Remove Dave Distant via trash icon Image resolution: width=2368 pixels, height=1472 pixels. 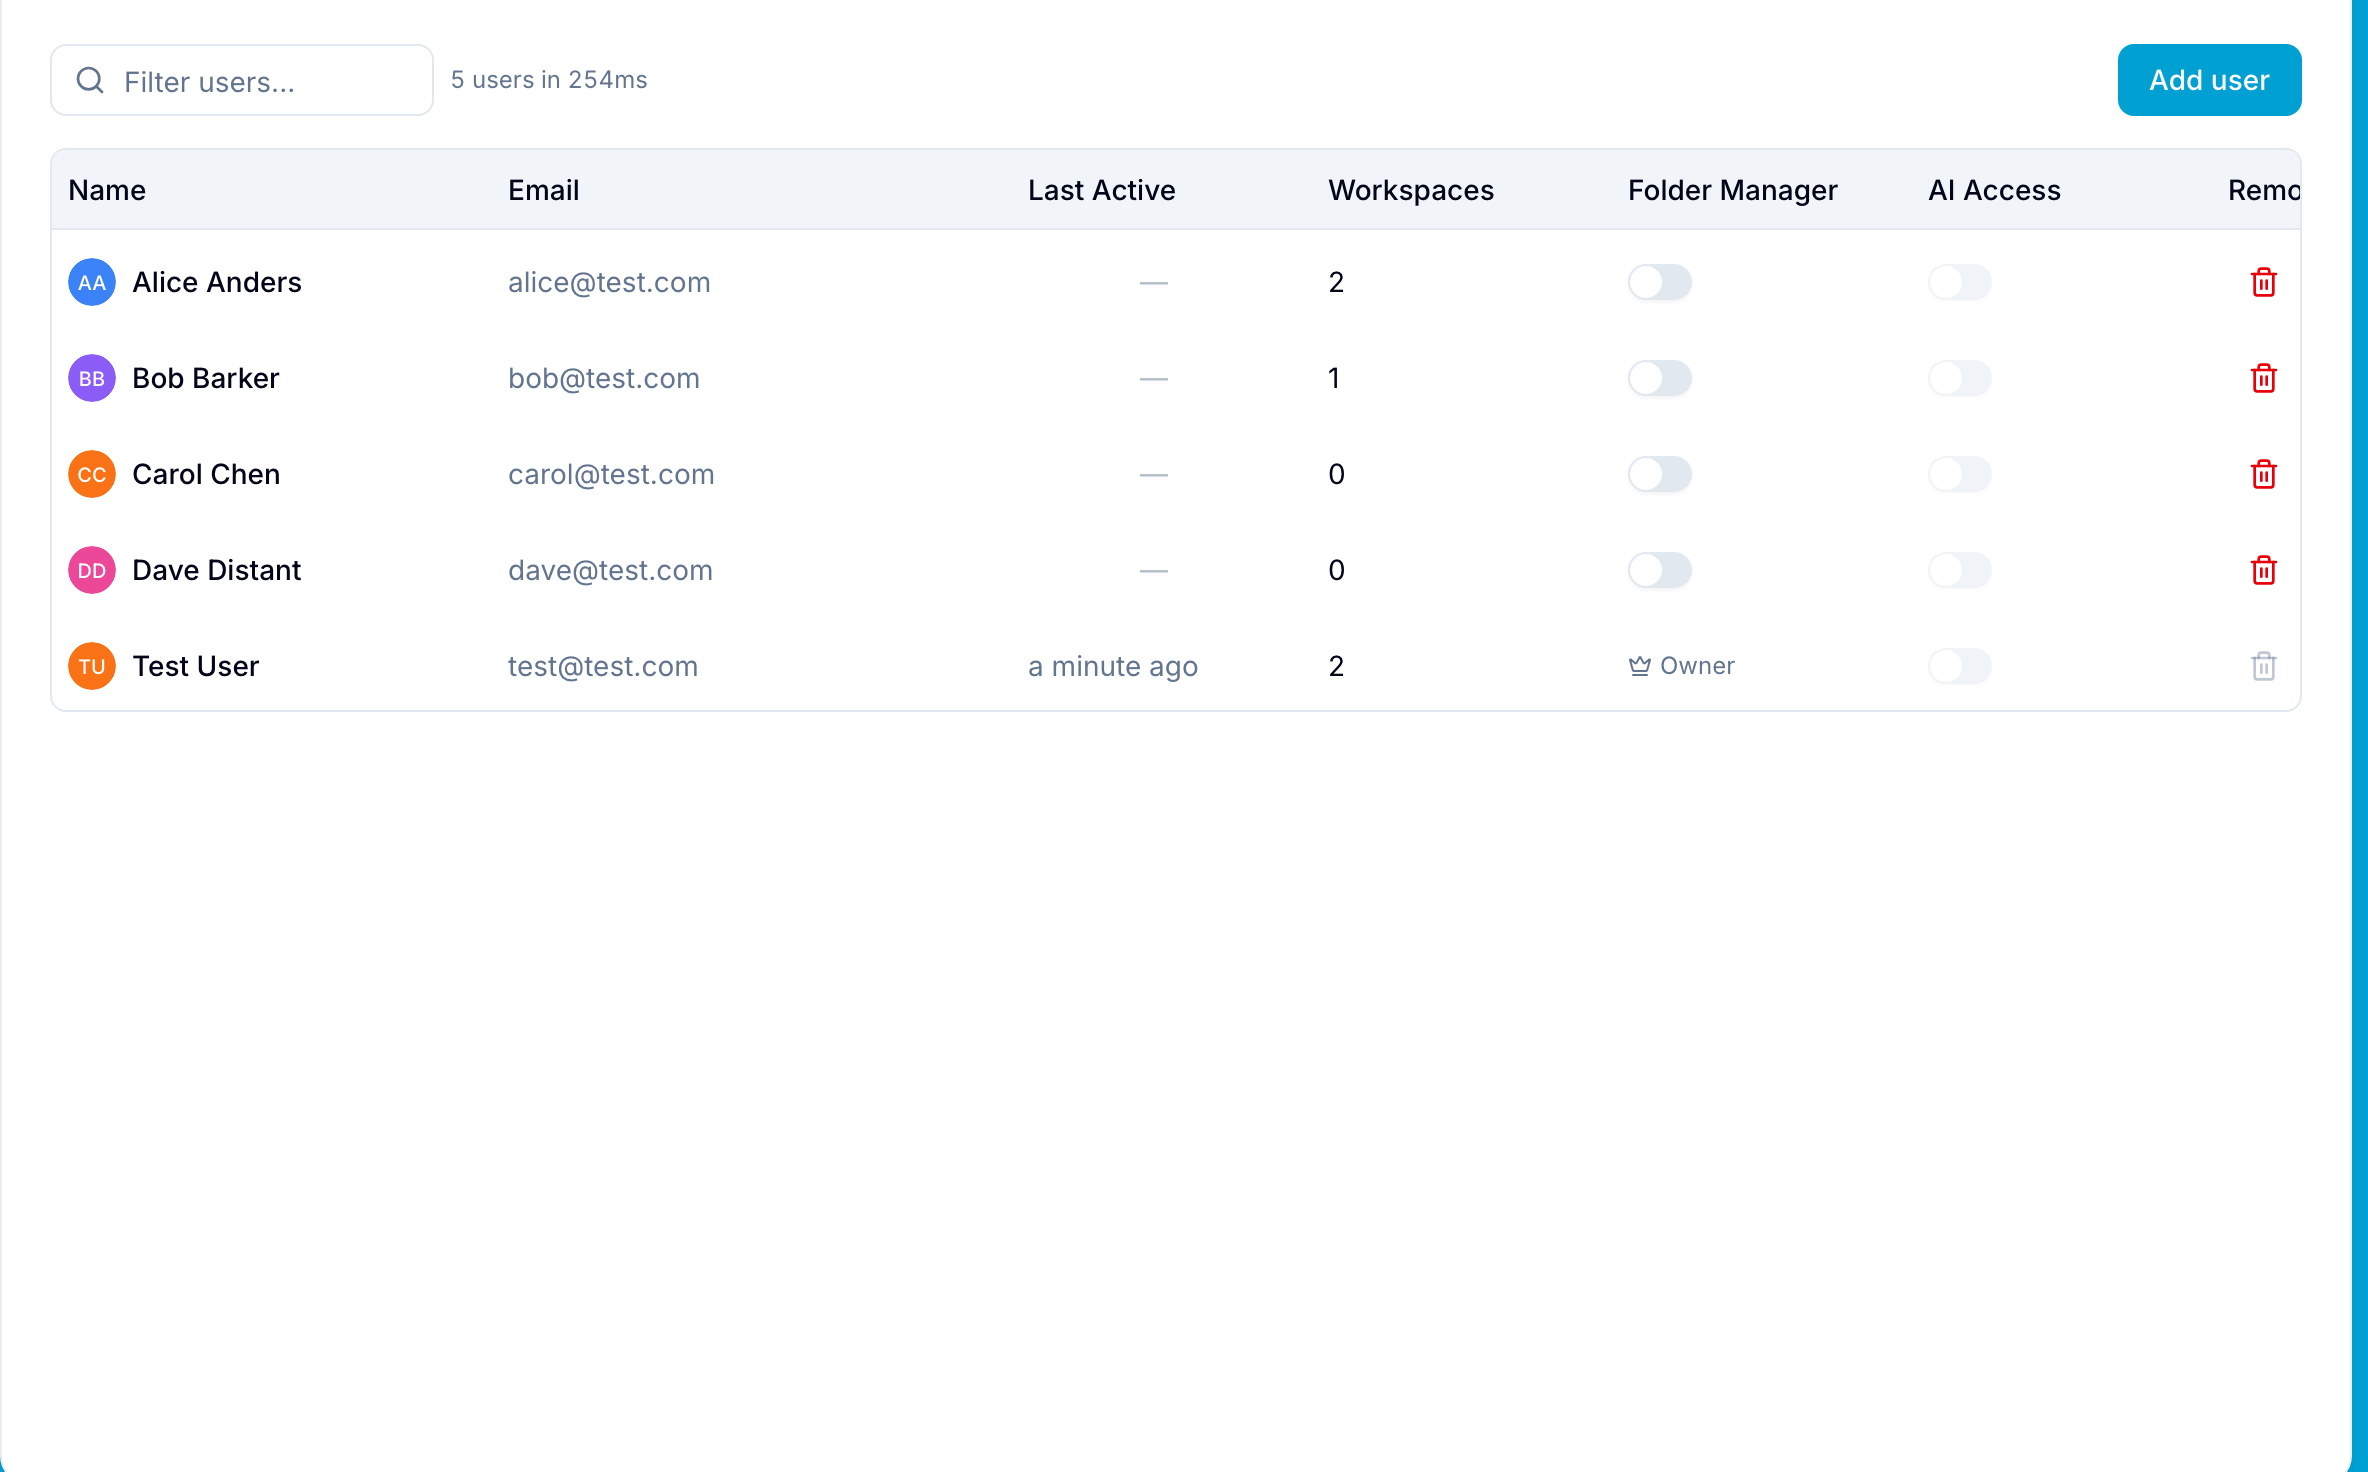click(x=2263, y=570)
